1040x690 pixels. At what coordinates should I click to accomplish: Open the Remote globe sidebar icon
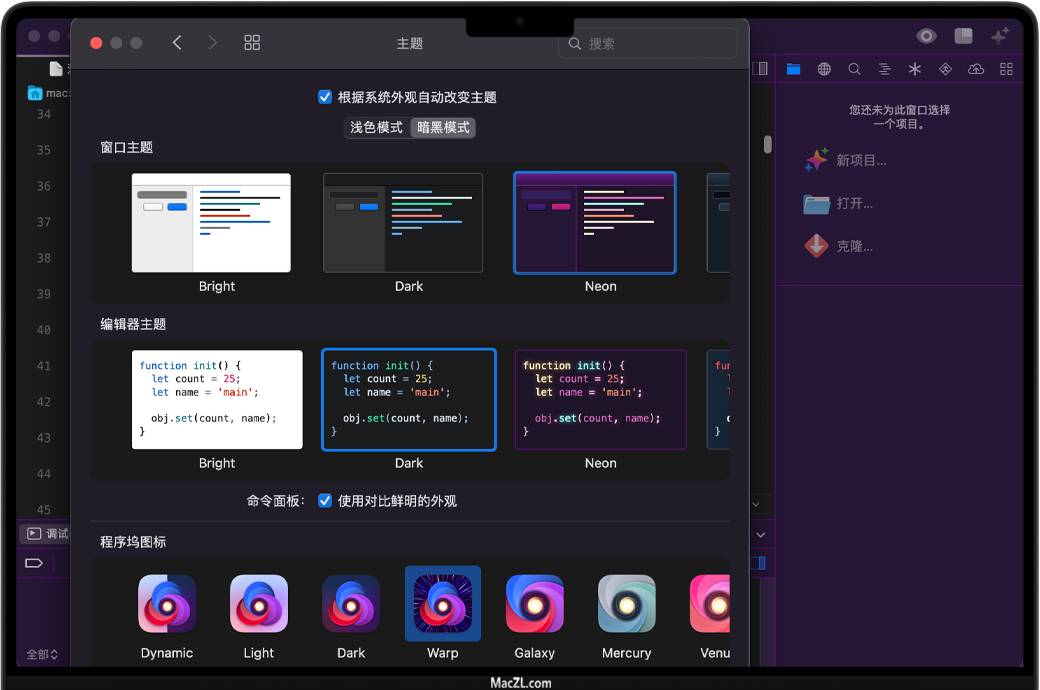824,69
